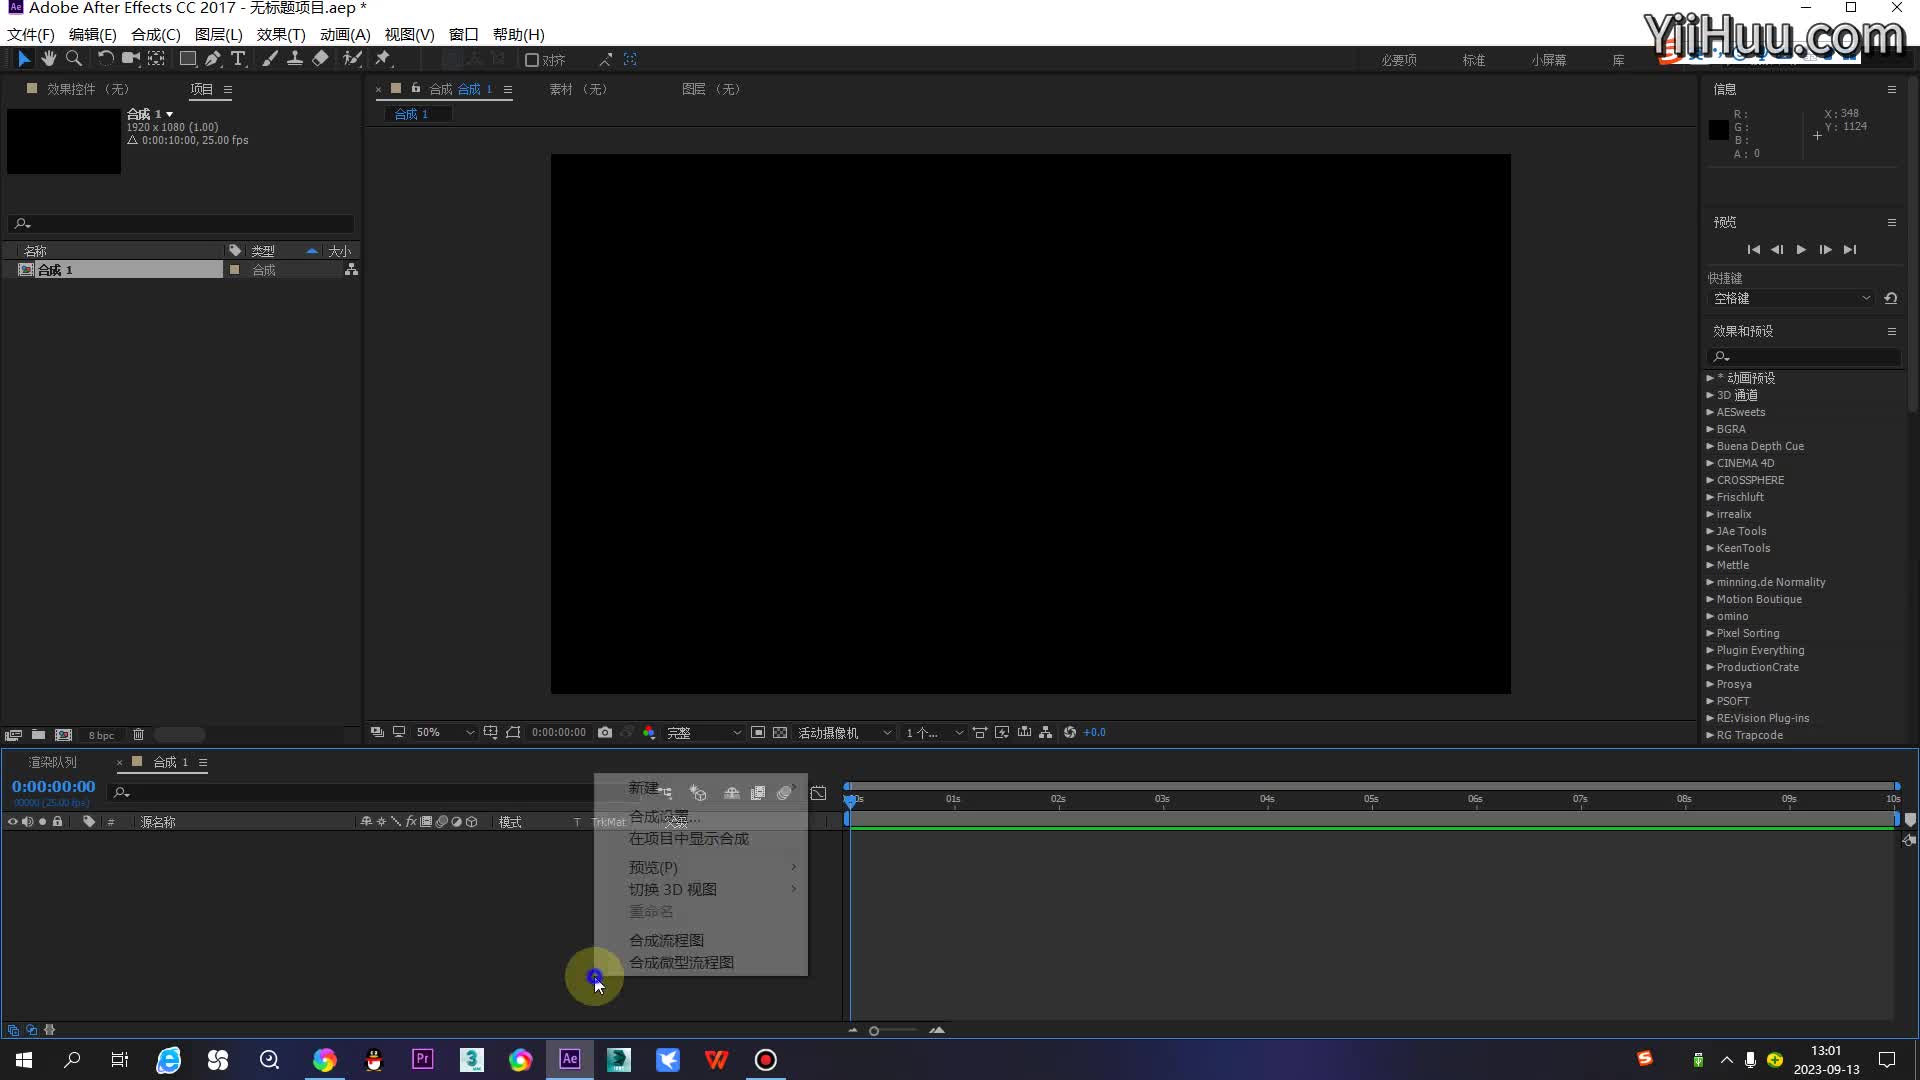Select the Hand tool
This screenshot has width=1920, height=1080.
tap(48, 59)
